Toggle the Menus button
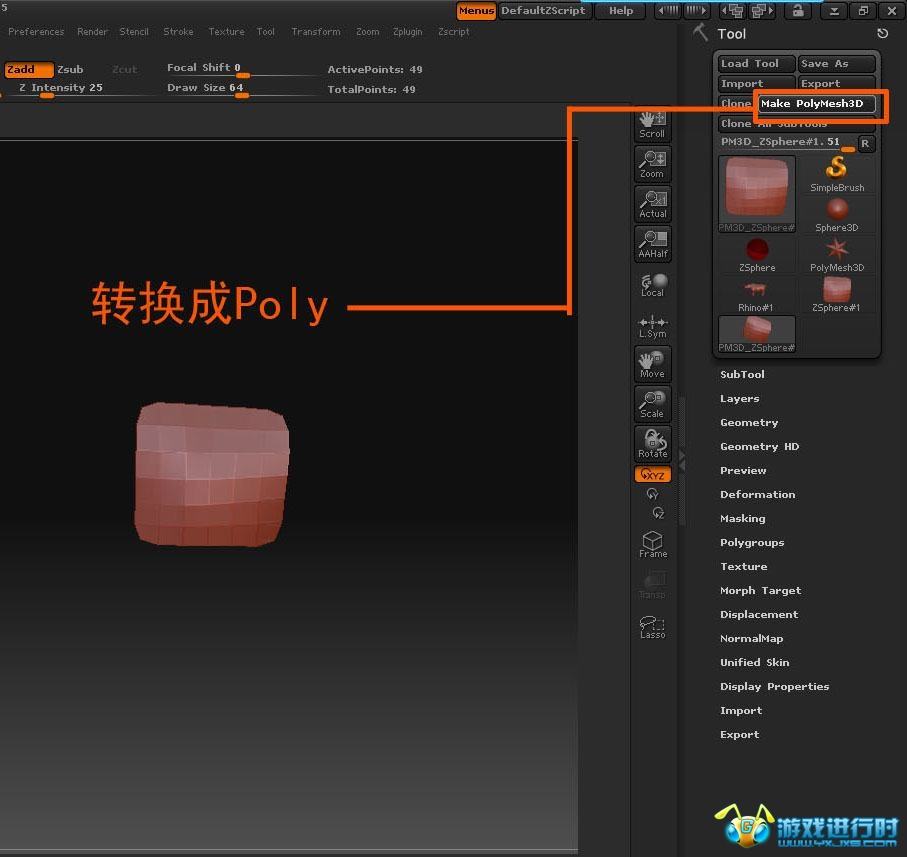The width and height of the screenshot is (907, 857). coord(476,10)
